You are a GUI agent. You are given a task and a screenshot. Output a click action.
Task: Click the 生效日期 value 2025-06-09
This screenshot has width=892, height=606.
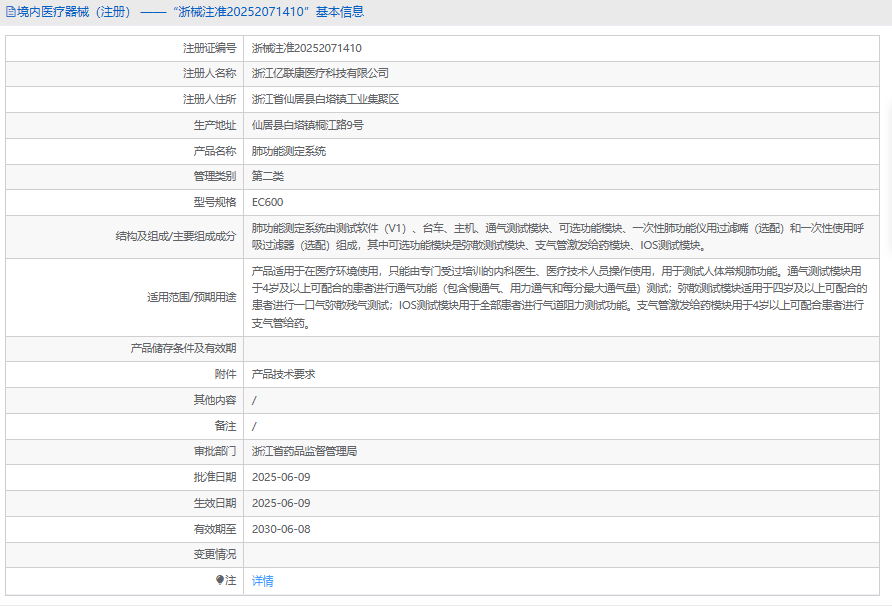pyautogui.click(x=281, y=504)
